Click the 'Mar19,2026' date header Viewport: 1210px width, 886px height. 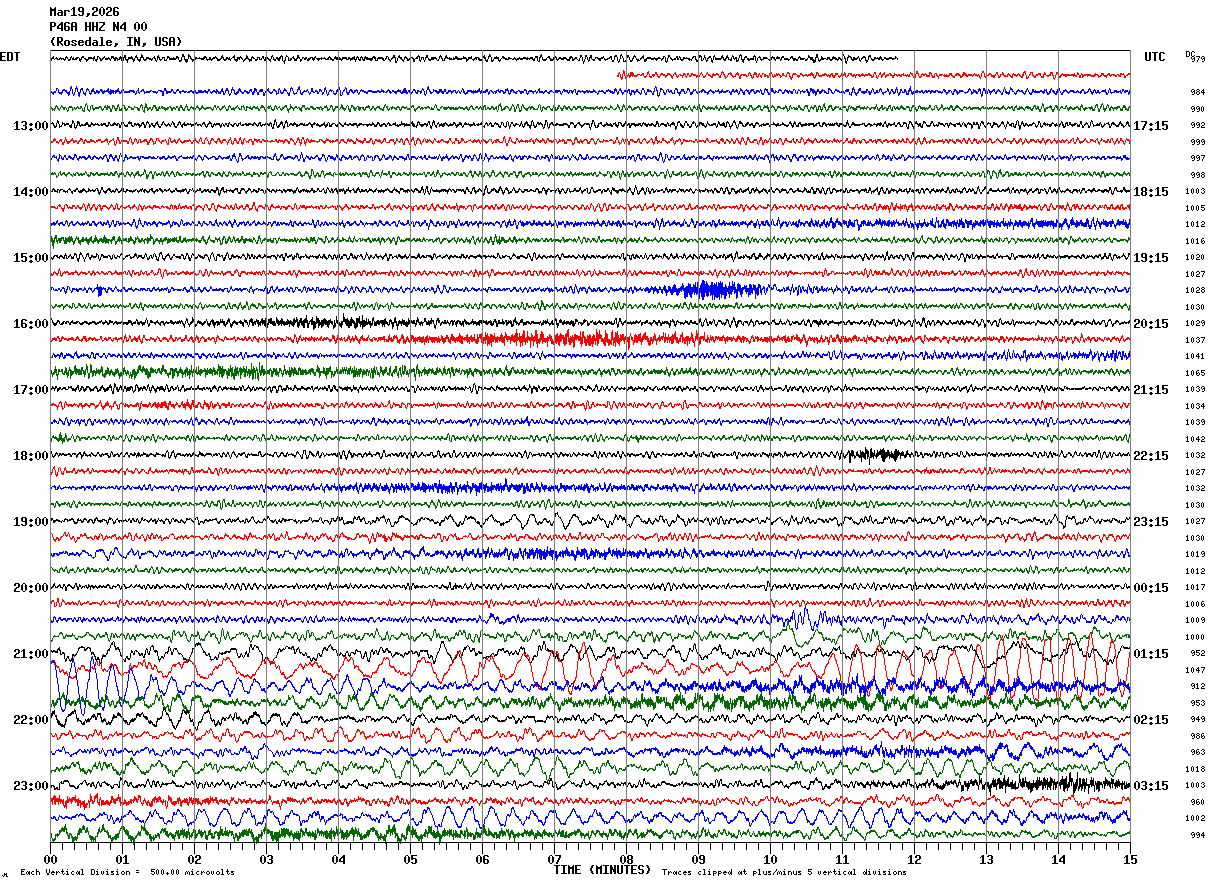tap(84, 12)
